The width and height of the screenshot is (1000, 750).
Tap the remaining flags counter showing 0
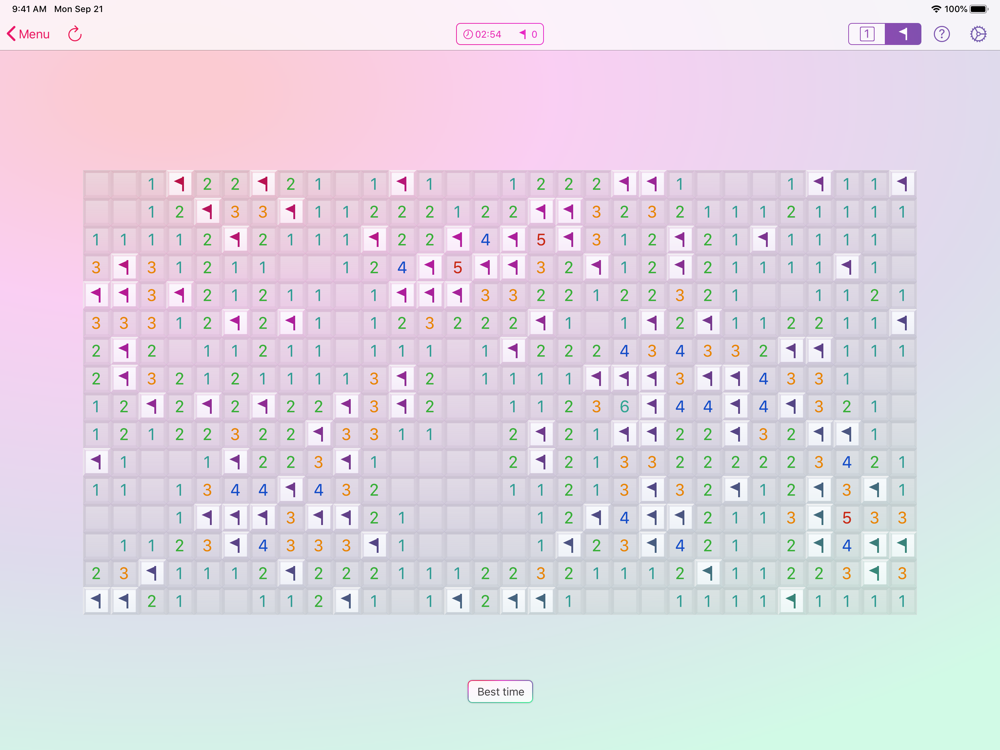[x=528, y=34]
